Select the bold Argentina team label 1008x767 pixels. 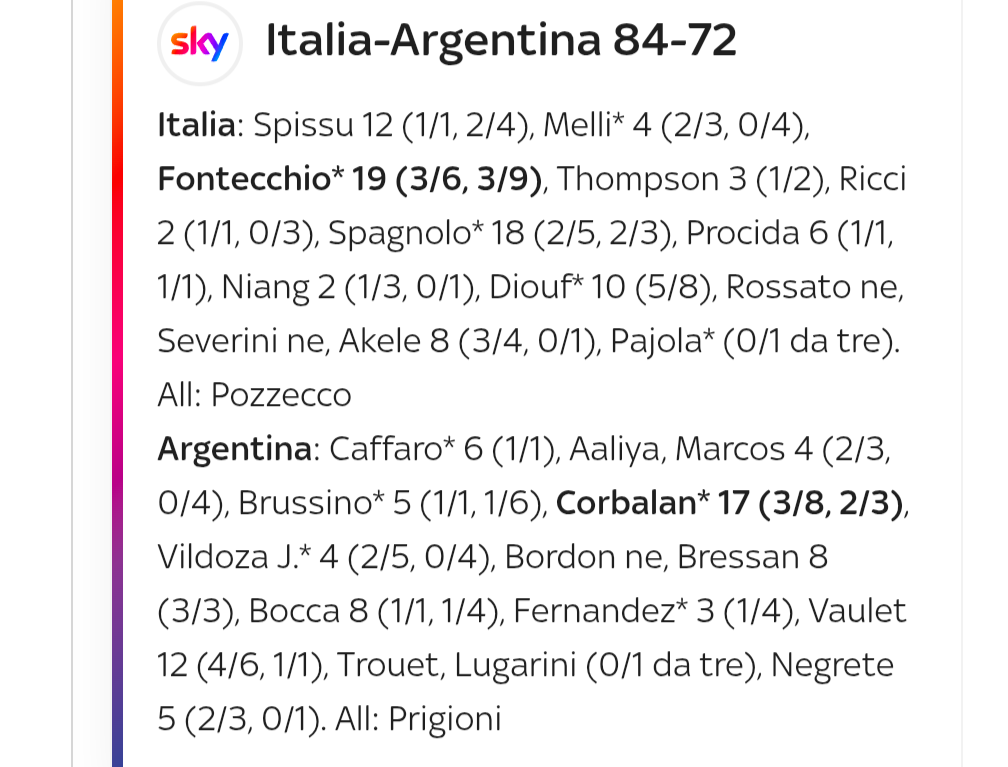235,449
